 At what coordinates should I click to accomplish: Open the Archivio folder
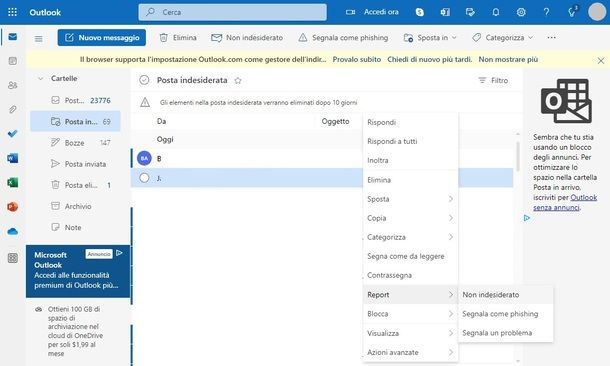tap(75, 206)
